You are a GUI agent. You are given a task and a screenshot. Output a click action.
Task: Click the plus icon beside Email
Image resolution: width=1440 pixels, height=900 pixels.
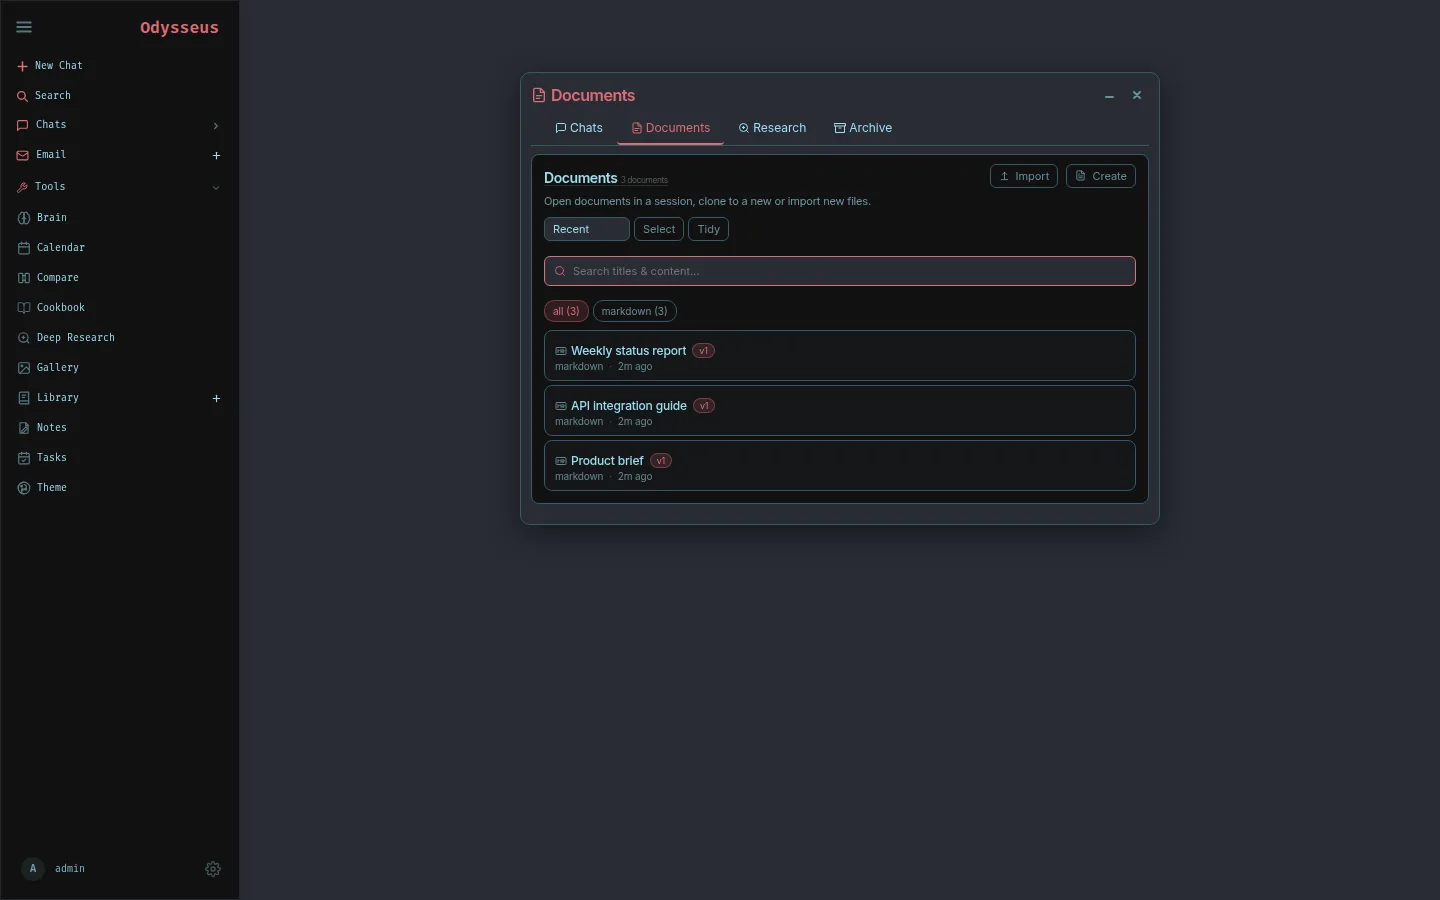216,155
